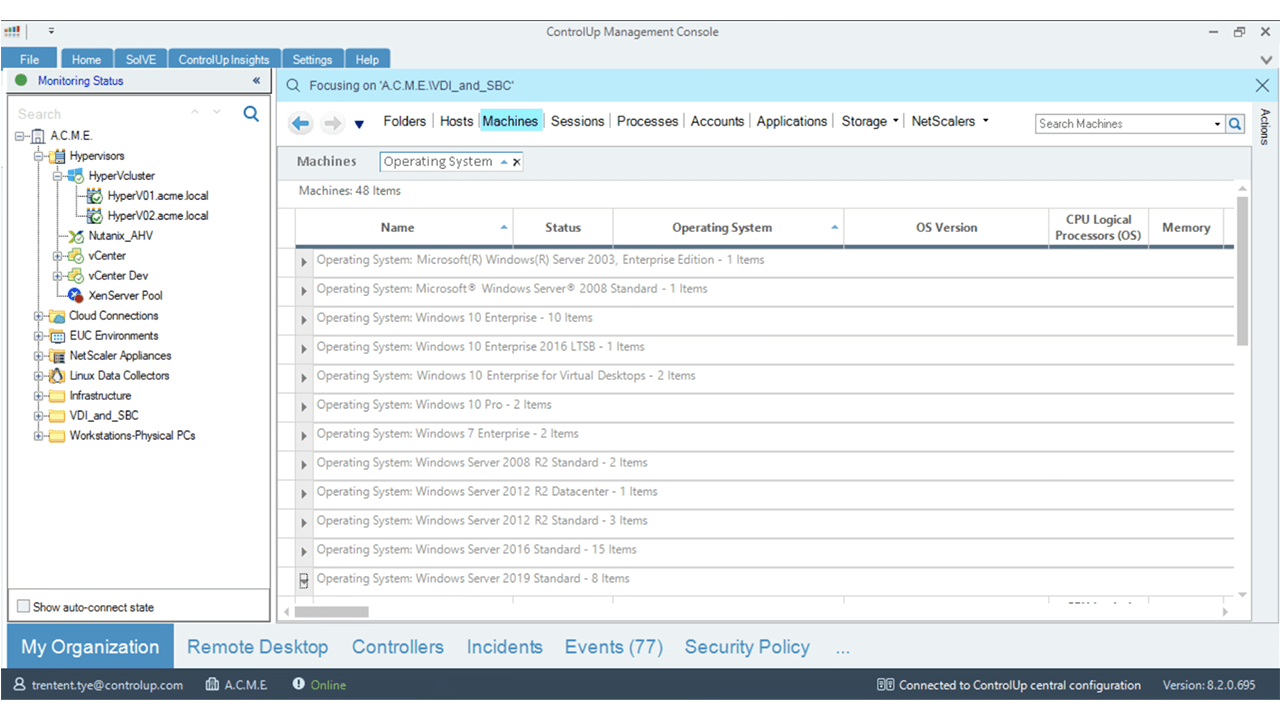Click the search button beside Search Machines field

1234,123
